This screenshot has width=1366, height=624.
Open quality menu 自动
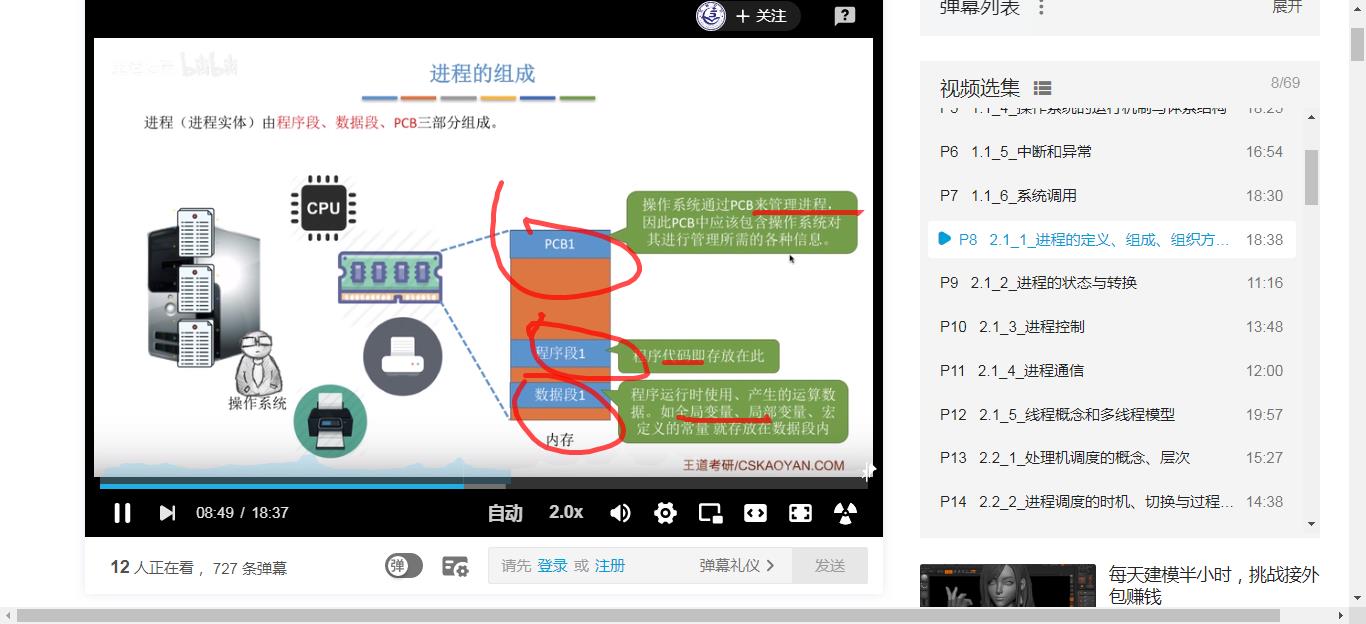(x=505, y=513)
